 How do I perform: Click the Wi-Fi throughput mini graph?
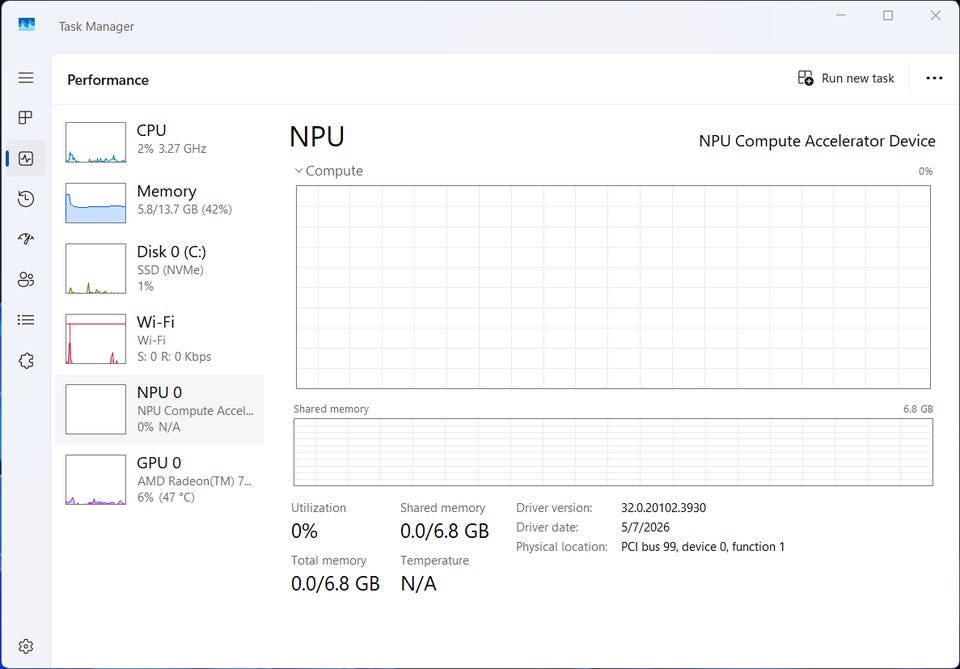click(96, 339)
